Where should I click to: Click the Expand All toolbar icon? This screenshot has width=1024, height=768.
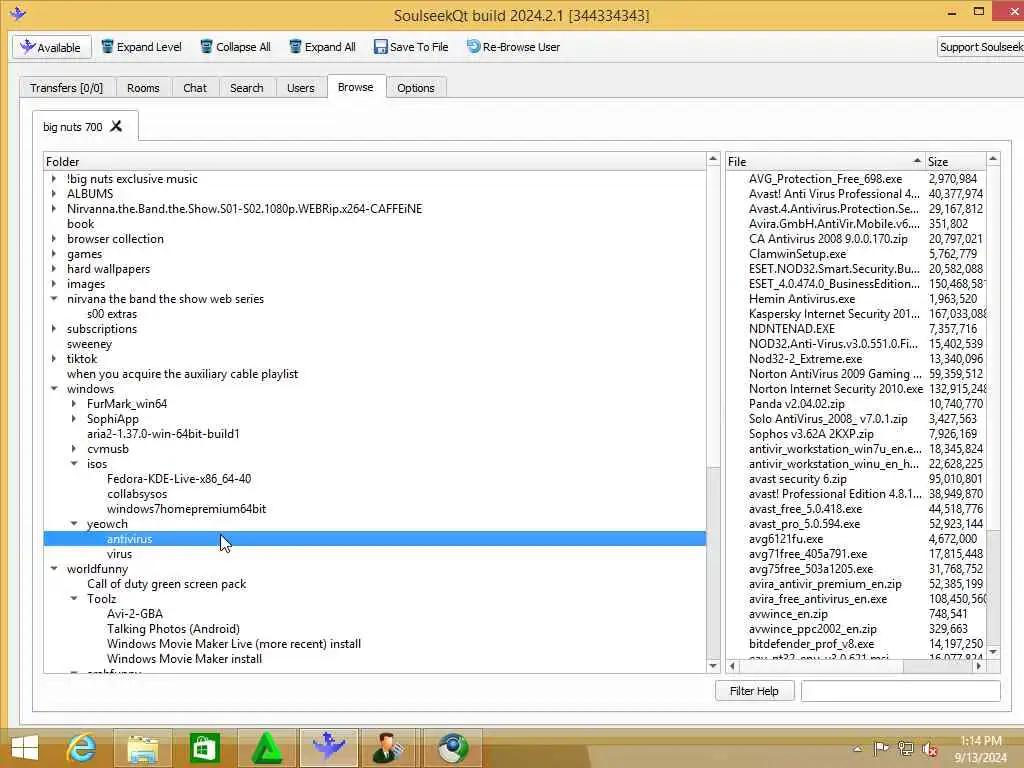295,46
